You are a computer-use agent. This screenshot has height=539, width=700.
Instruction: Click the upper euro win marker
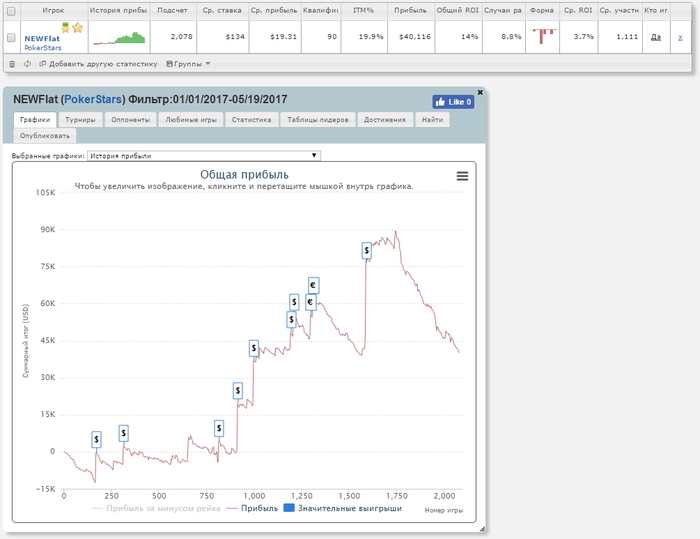pos(313,285)
